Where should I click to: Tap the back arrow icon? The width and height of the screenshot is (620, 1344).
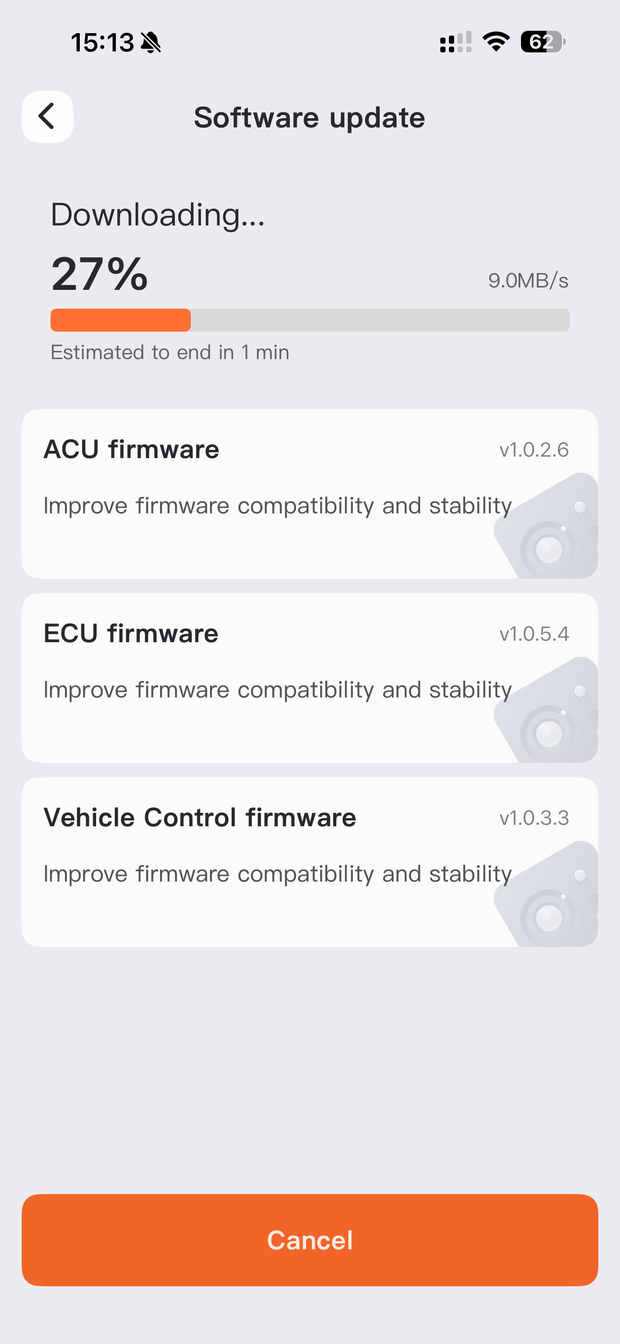47,117
